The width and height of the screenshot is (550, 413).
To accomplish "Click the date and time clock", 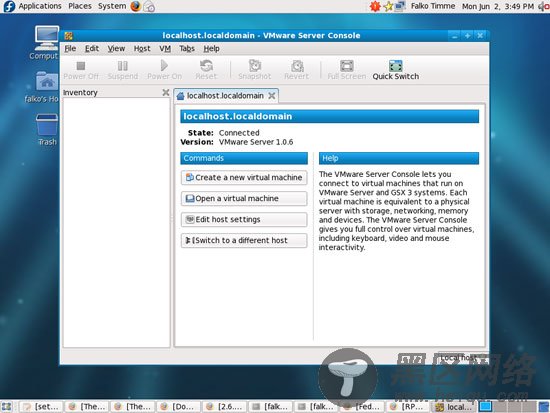I will pyautogui.click(x=498, y=6).
